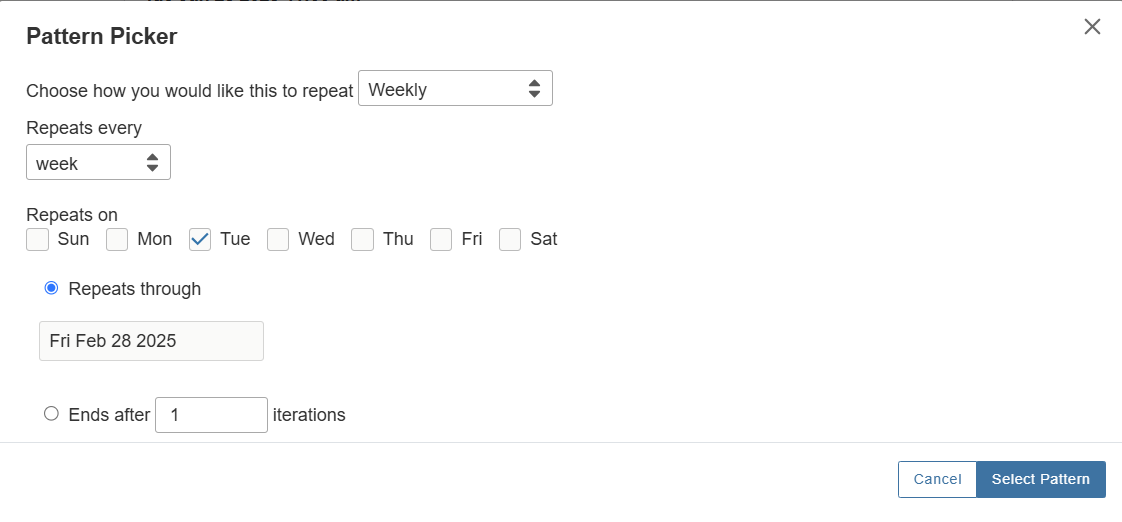The height and width of the screenshot is (522, 1122).
Task: Enable the Sat checkbox
Action: click(510, 240)
